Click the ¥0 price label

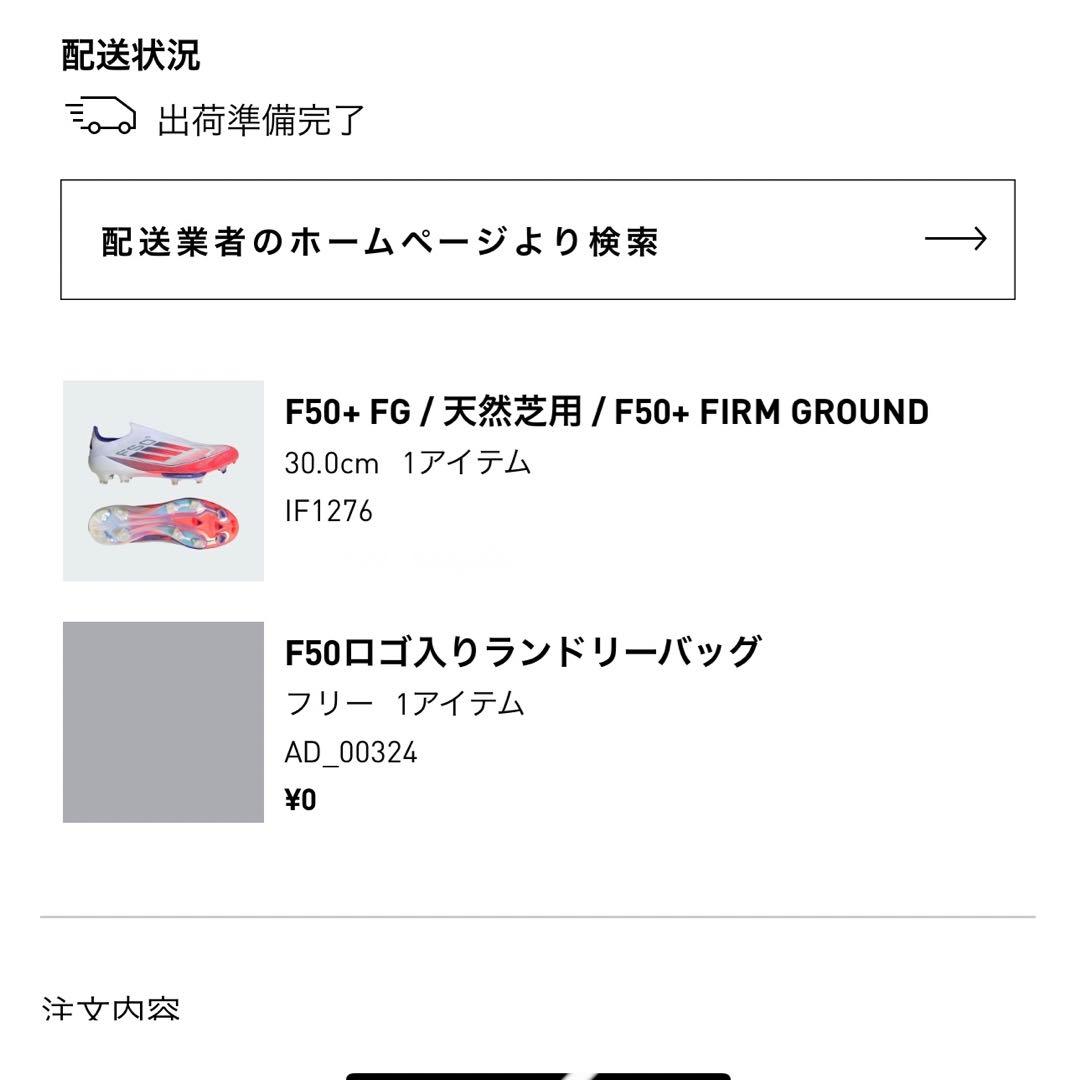click(298, 800)
